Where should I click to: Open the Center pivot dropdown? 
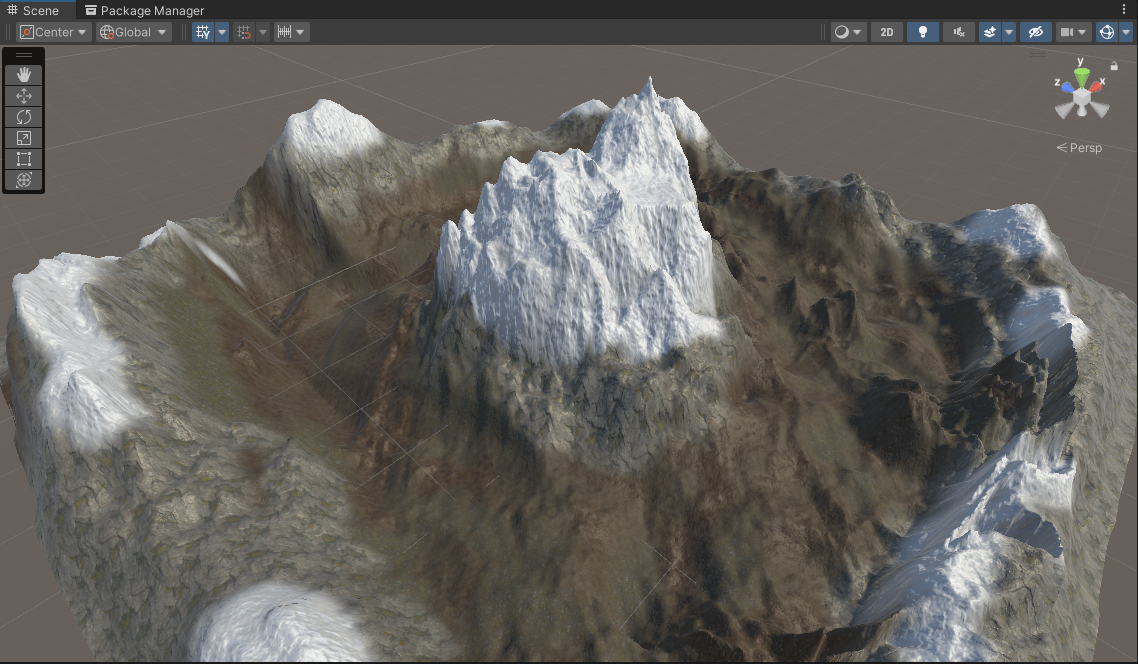tap(52, 31)
